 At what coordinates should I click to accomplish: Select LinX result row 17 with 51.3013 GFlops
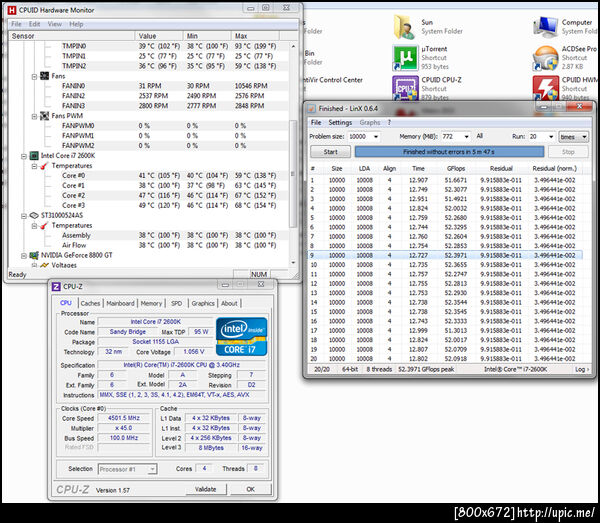coord(446,331)
